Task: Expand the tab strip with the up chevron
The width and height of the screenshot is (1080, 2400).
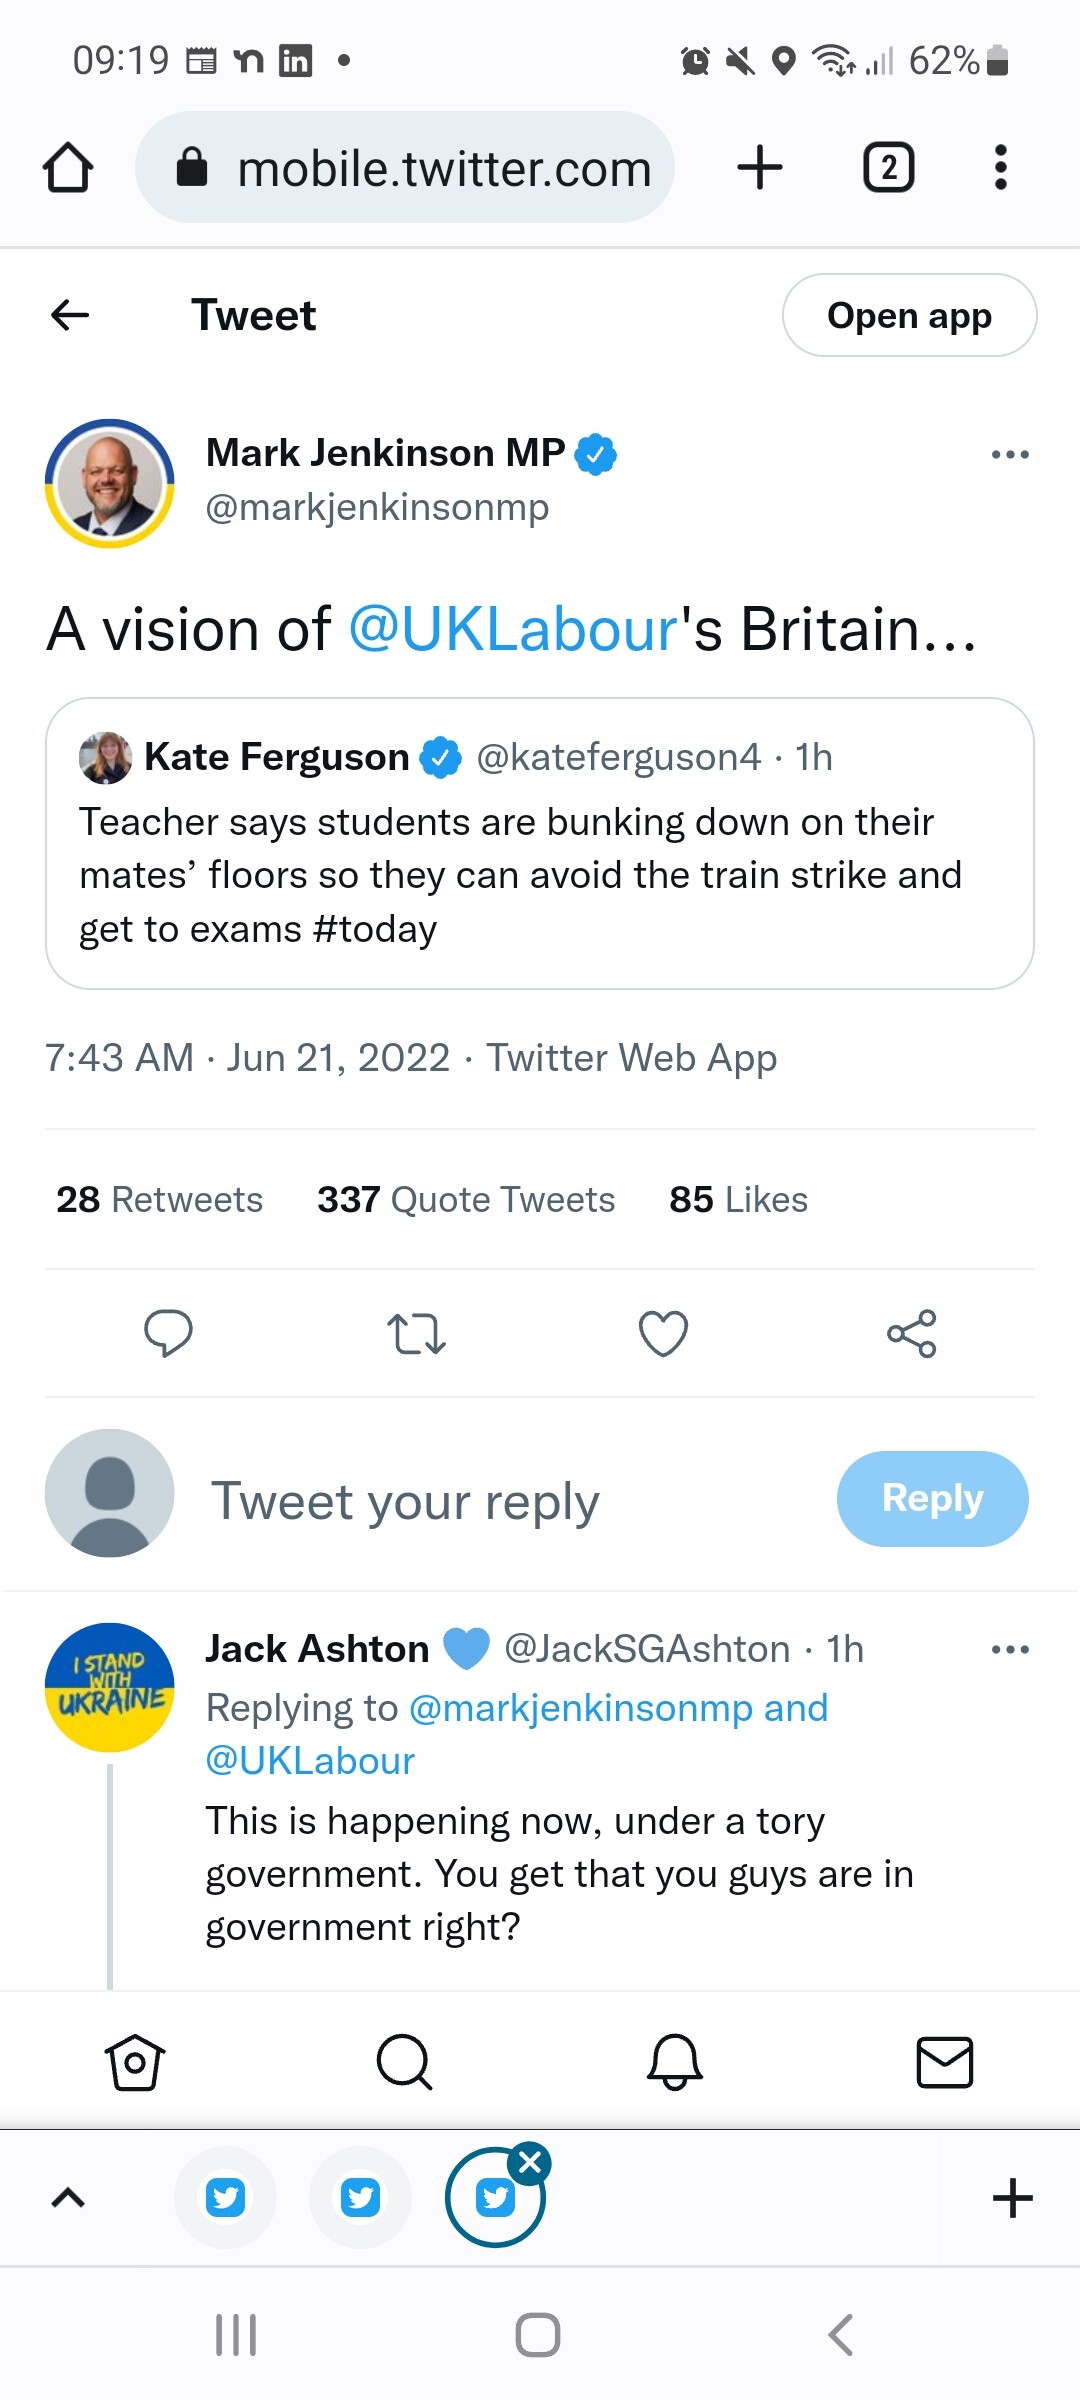Action: click(x=68, y=2197)
